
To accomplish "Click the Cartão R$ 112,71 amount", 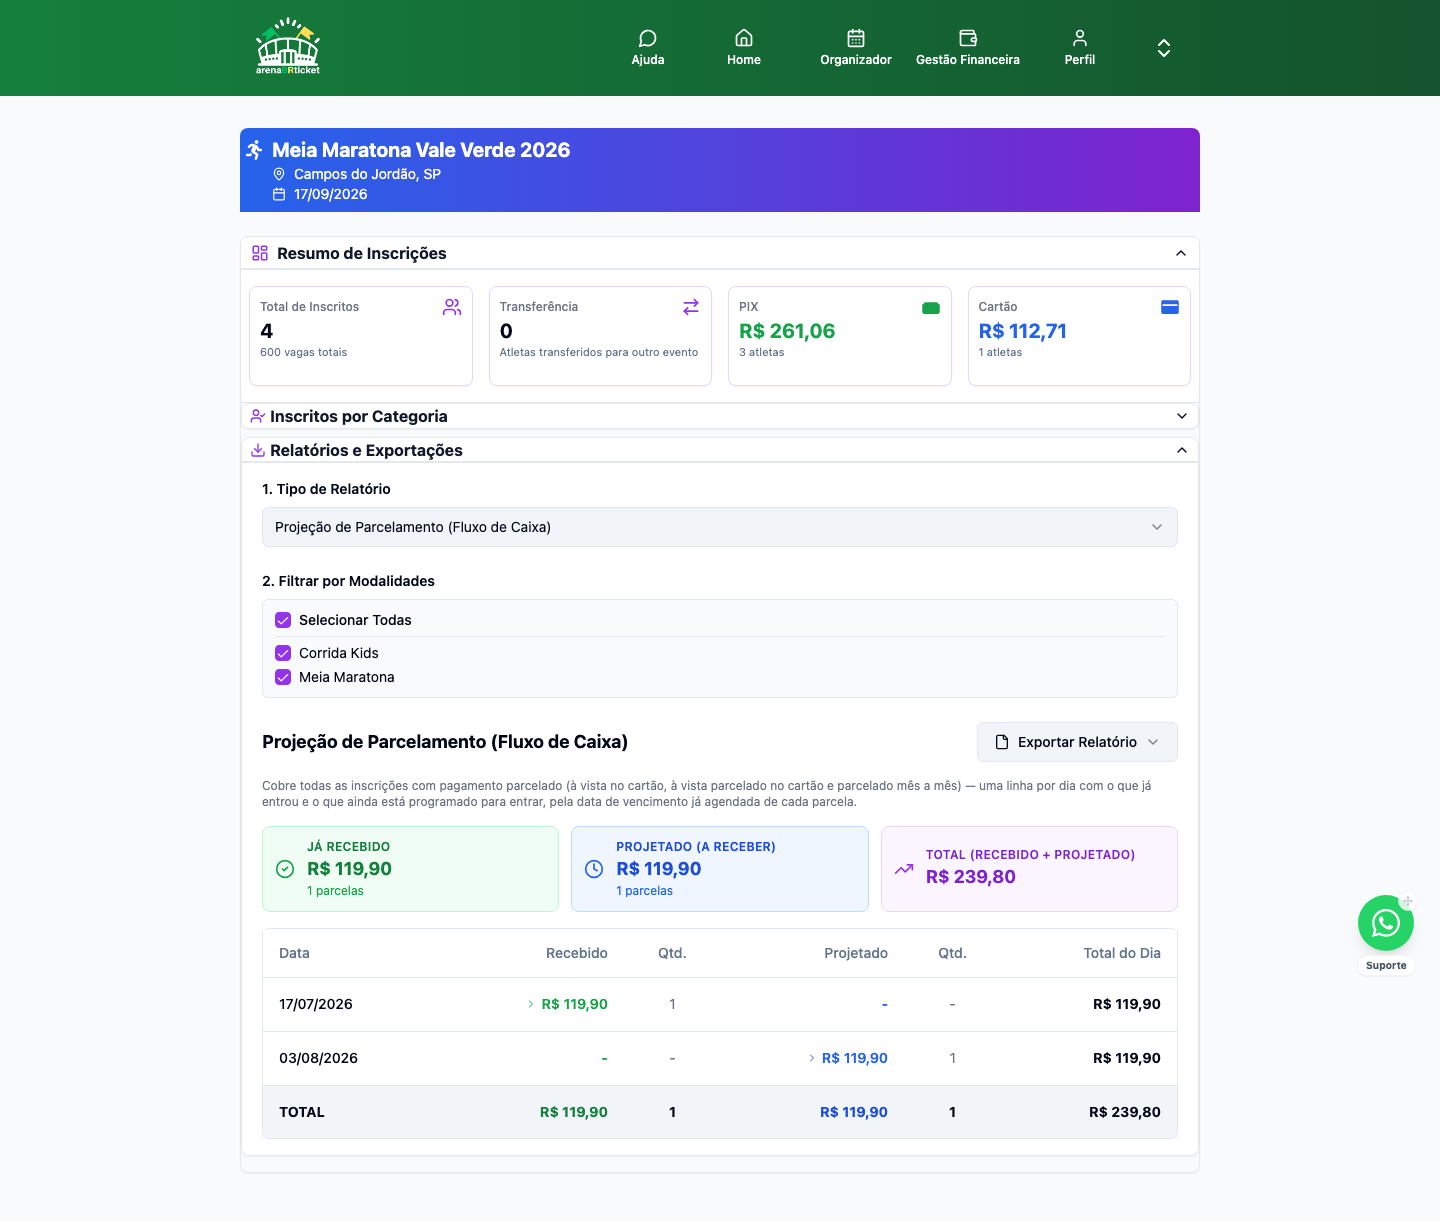I will tap(1022, 331).
